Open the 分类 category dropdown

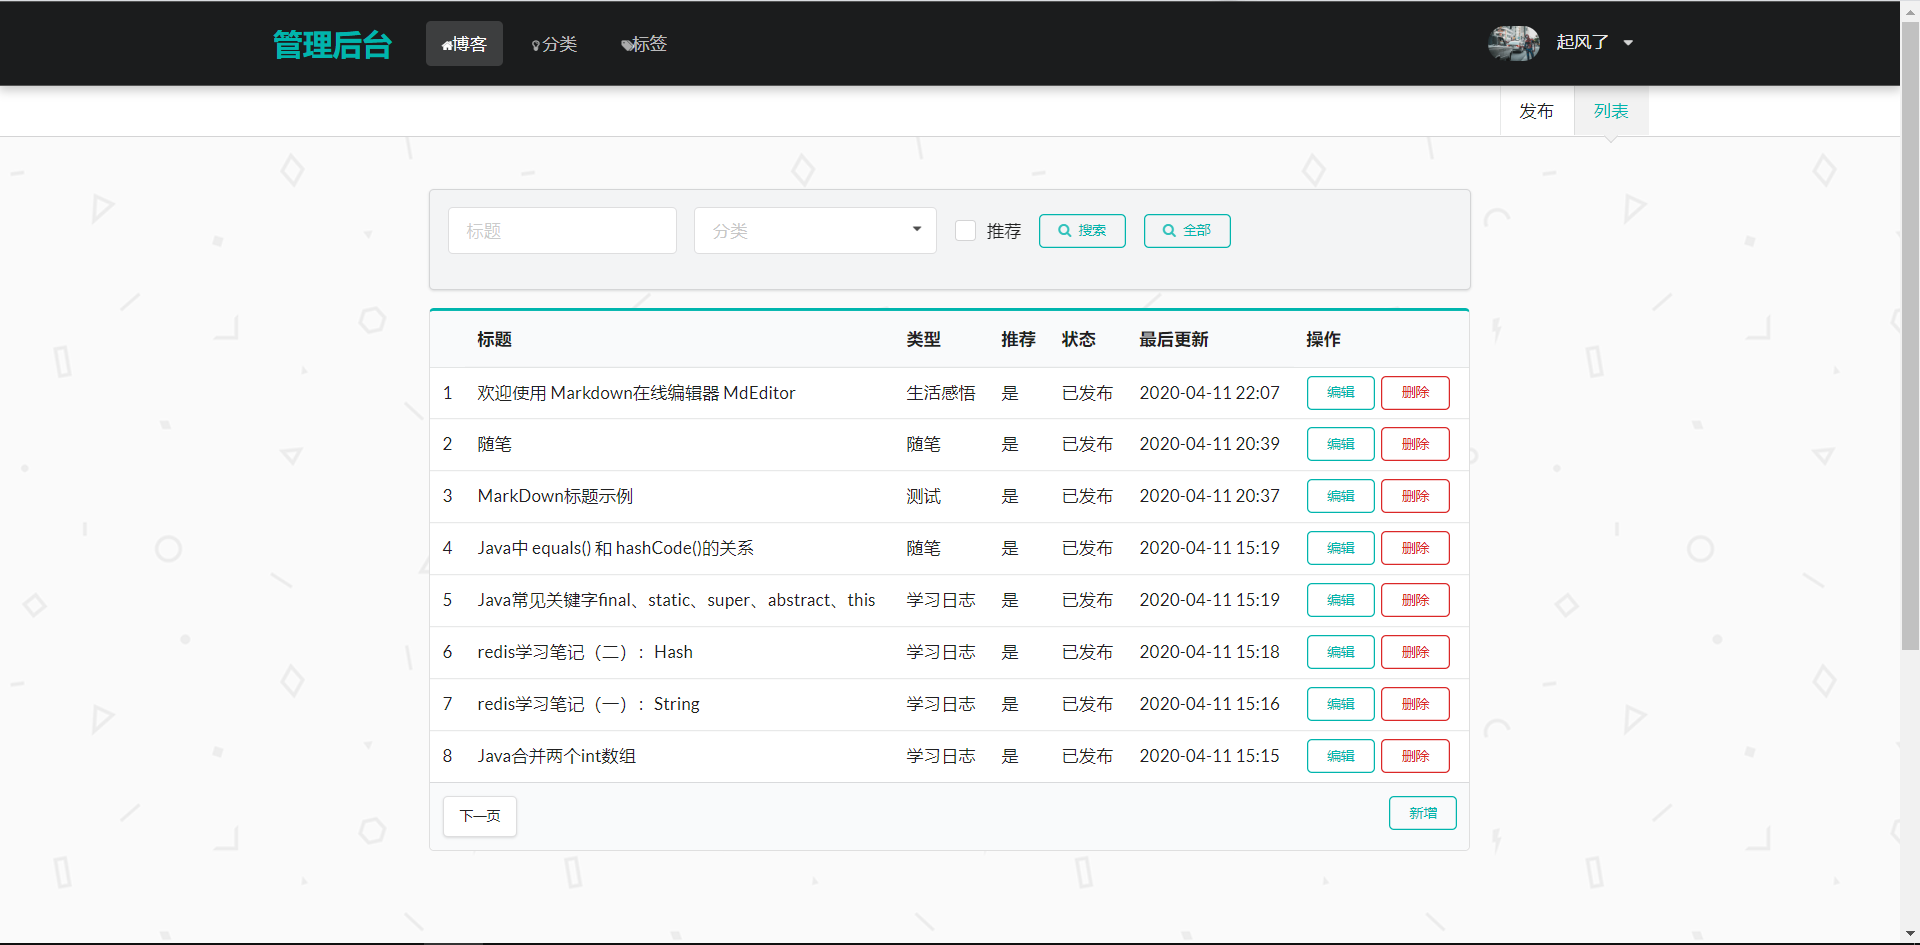tap(815, 231)
